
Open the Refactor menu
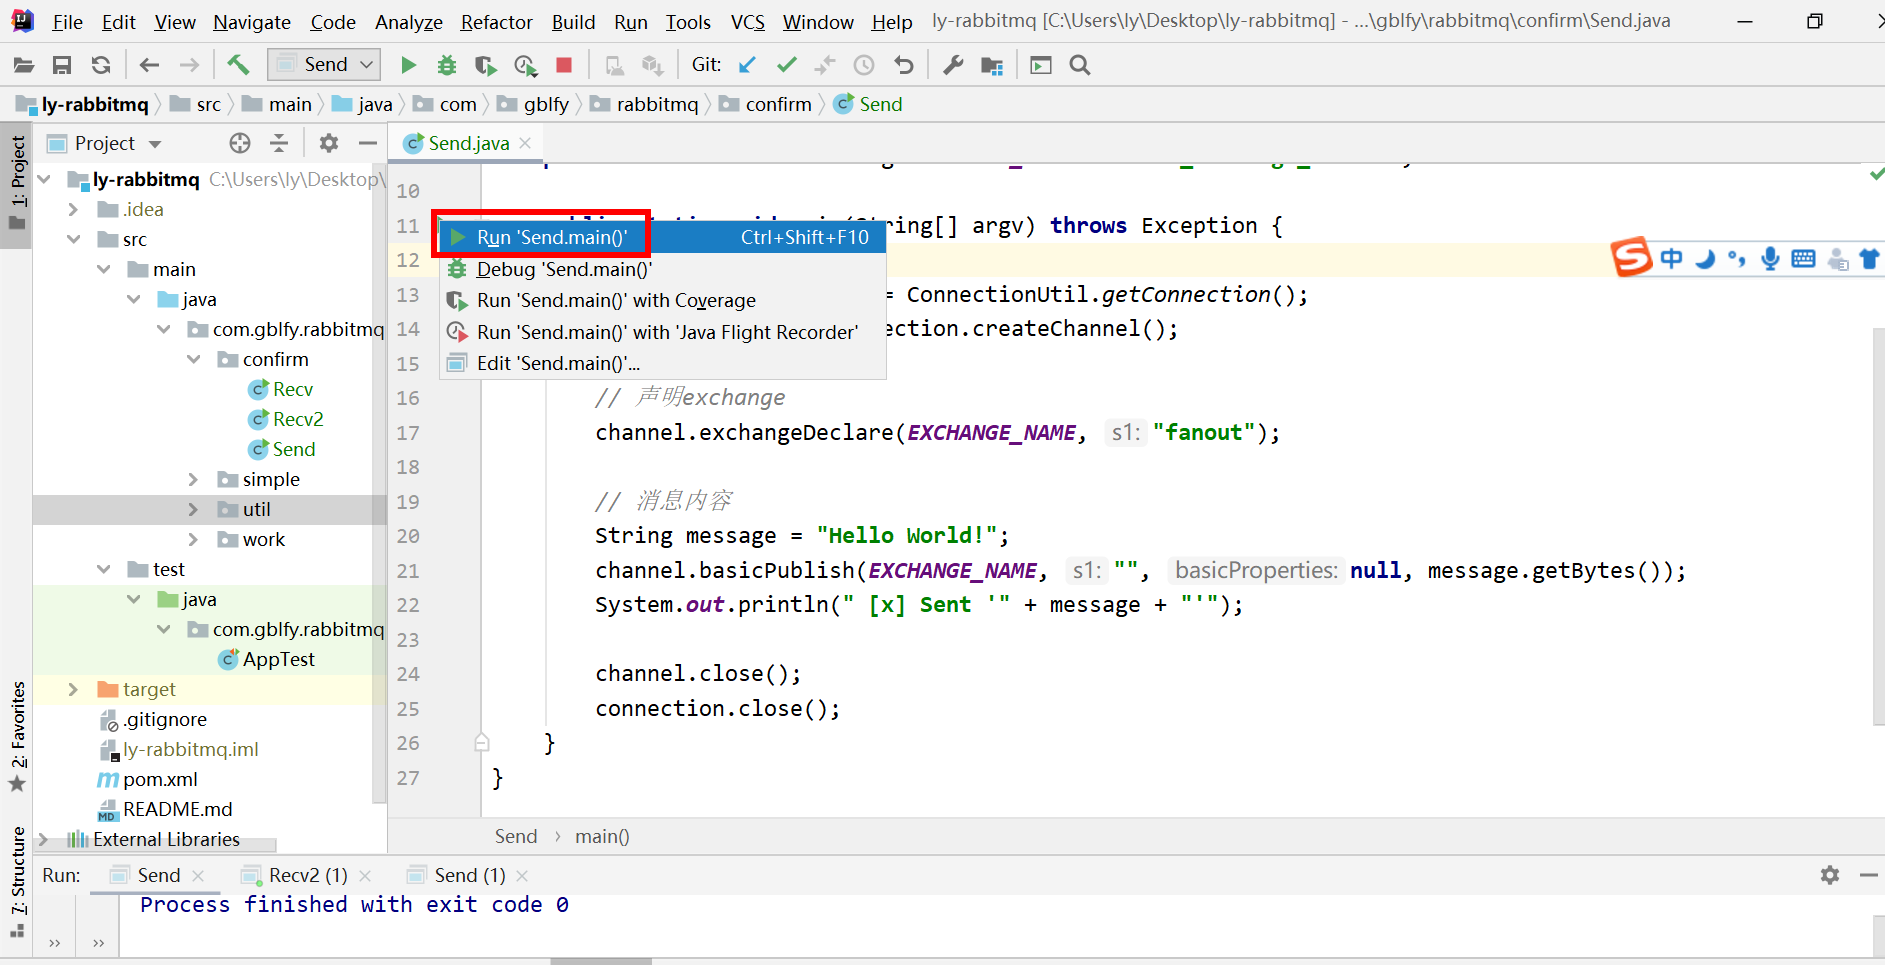click(x=496, y=21)
